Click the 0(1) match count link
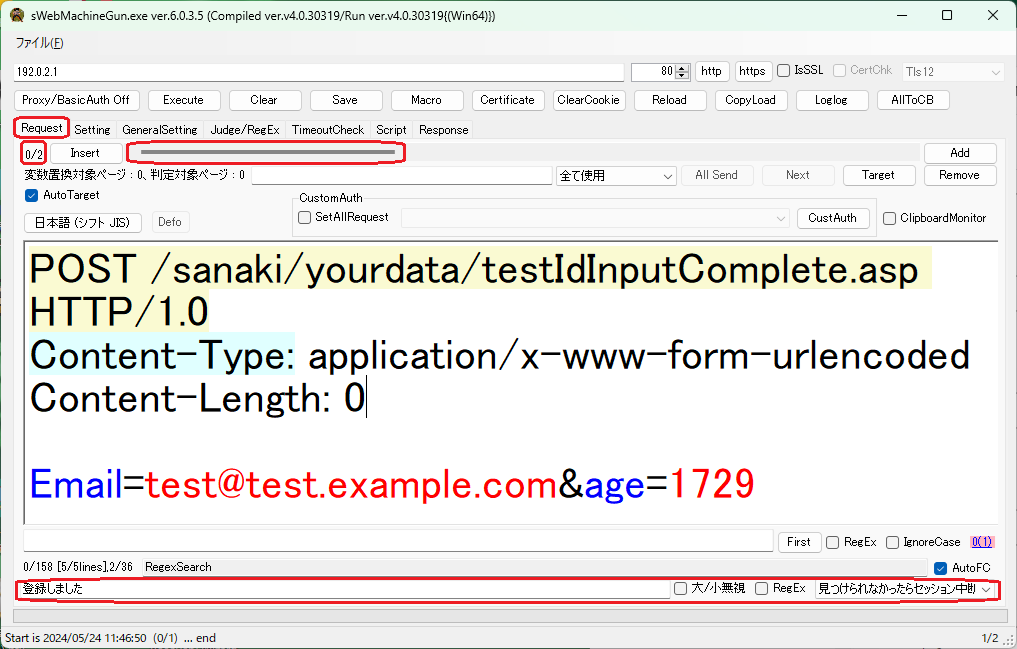 (981, 542)
